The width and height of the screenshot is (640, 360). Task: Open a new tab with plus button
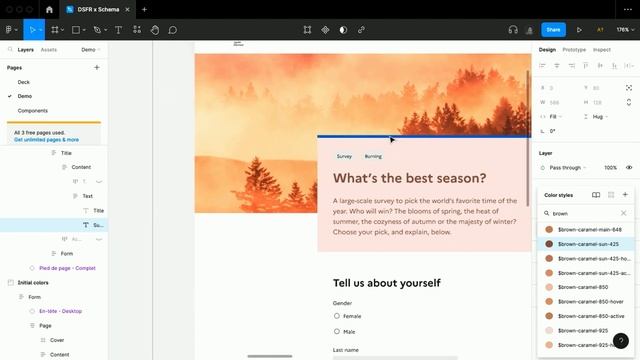144,9
